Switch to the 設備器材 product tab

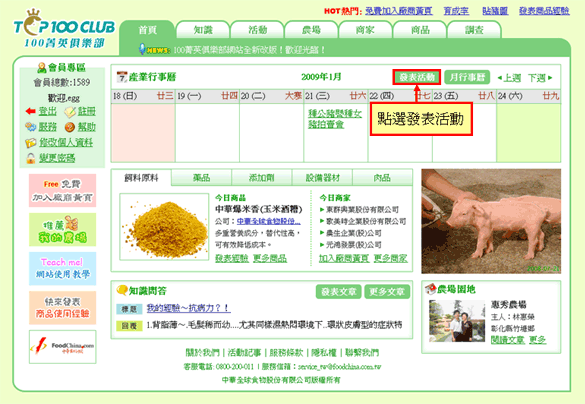[x=322, y=178]
